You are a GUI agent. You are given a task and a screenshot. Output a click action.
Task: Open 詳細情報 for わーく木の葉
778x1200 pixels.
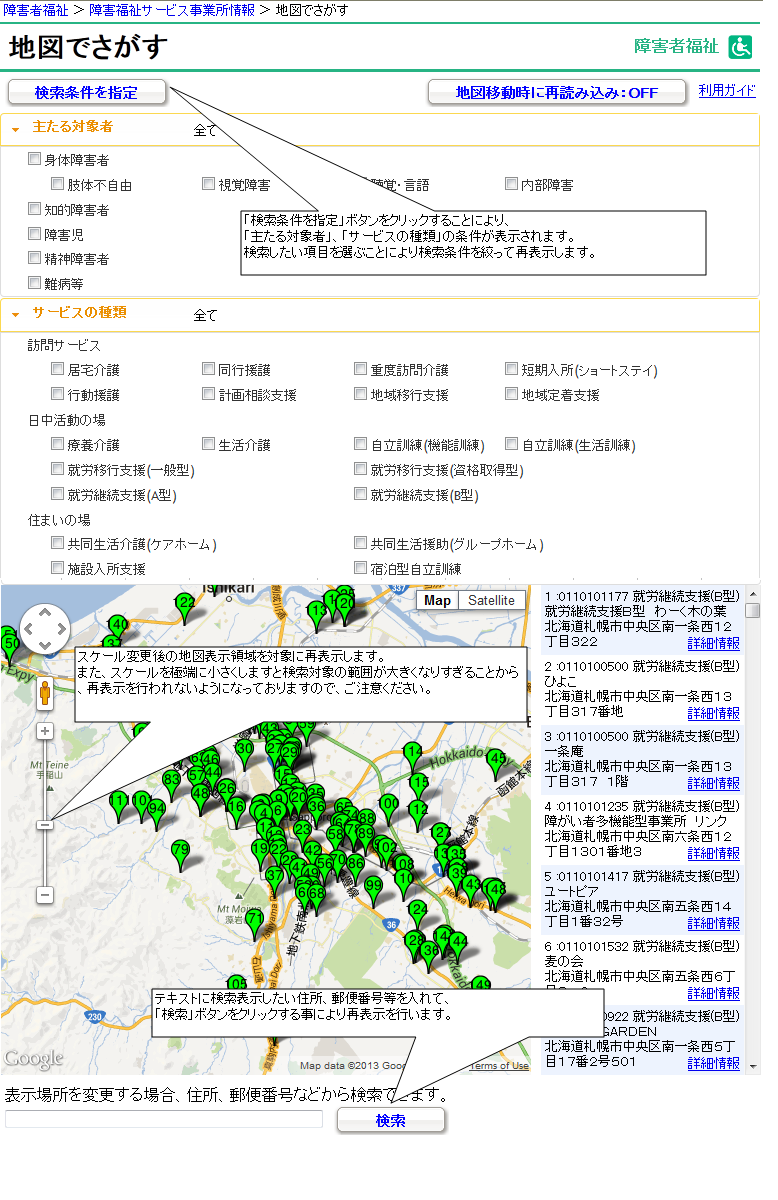point(713,643)
